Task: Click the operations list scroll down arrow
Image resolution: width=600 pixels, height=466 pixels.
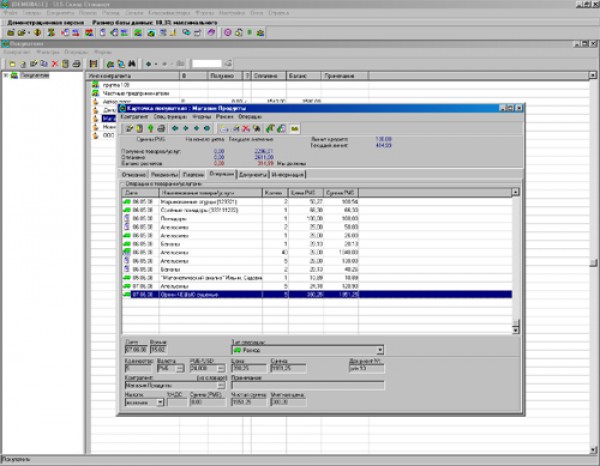Action: pos(515,330)
